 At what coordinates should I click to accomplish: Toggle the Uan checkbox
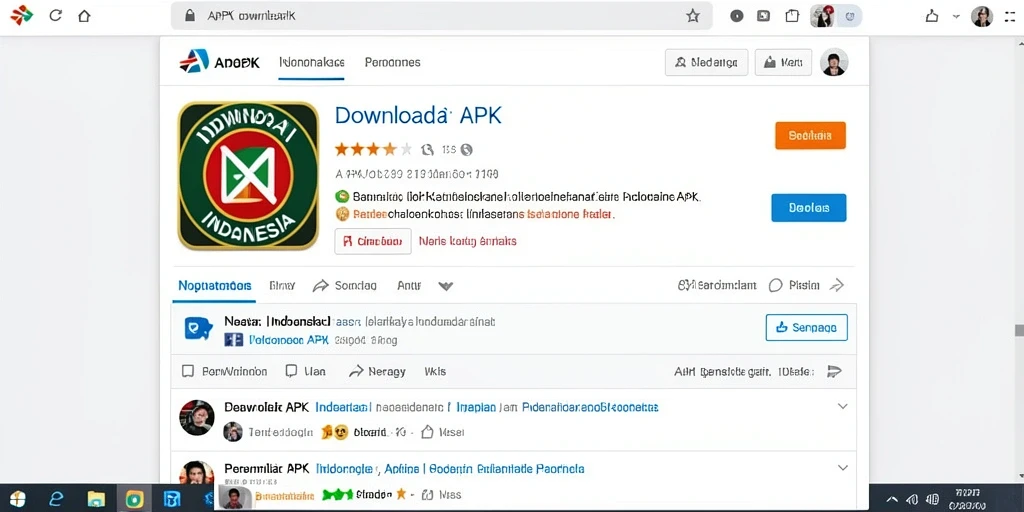tap(292, 371)
